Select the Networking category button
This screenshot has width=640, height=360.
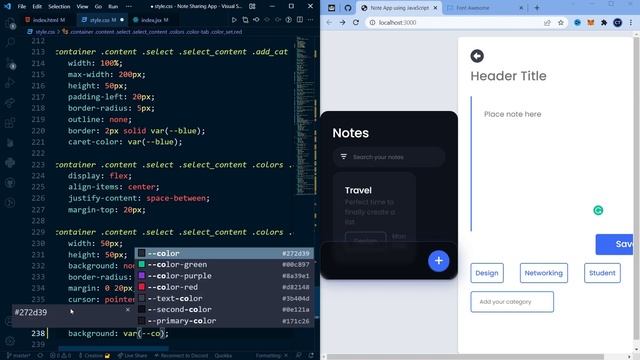pyautogui.click(x=544, y=273)
